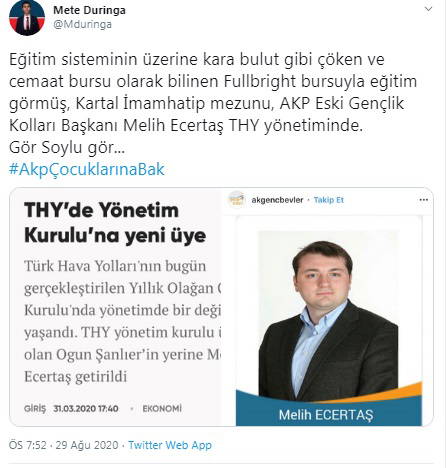The image size is (447, 468).
Task: Click the Gör Soylu gör line
Action: pyautogui.click(x=67, y=148)
